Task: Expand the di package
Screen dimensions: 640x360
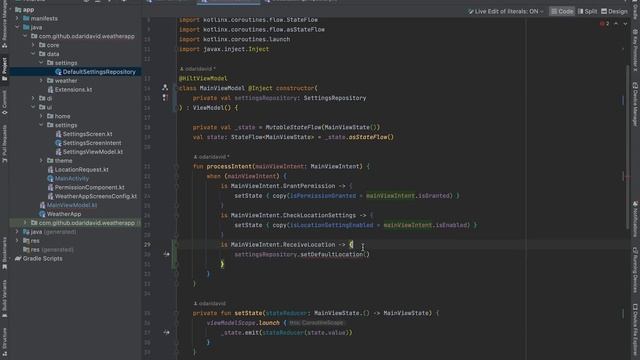Action: (x=33, y=98)
